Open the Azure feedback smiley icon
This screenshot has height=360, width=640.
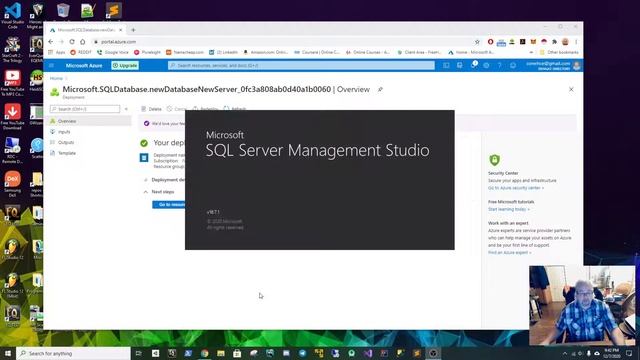tap(513, 65)
